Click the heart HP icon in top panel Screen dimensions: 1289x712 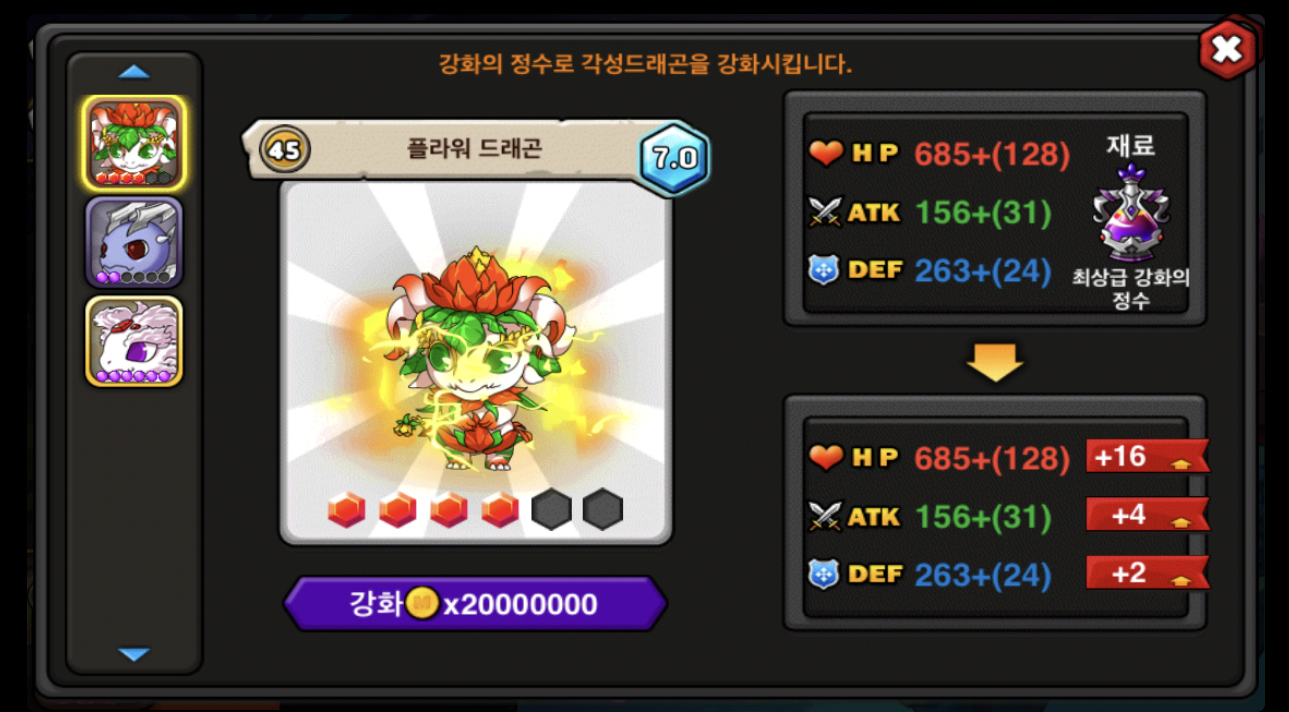[x=826, y=153]
